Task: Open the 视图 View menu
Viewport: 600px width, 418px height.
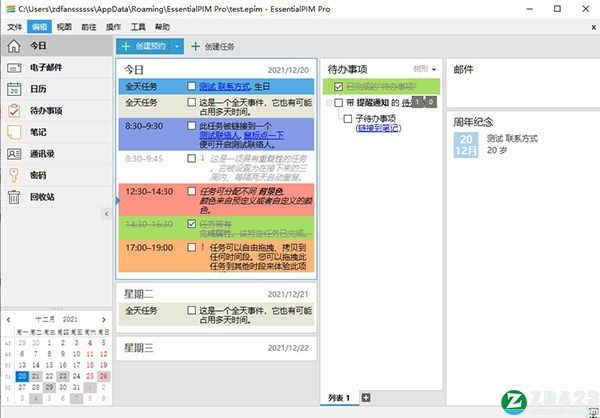Action: [64, 27]
